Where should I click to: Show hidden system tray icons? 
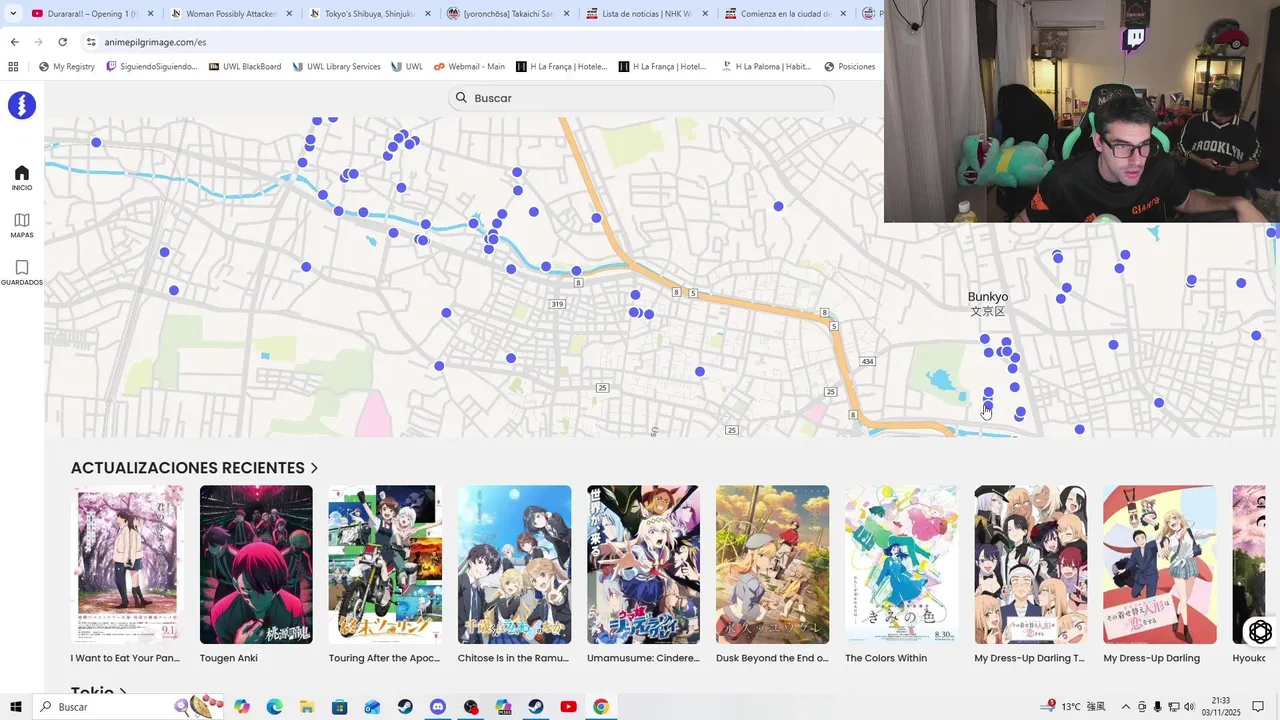[x=1125, y=707]
